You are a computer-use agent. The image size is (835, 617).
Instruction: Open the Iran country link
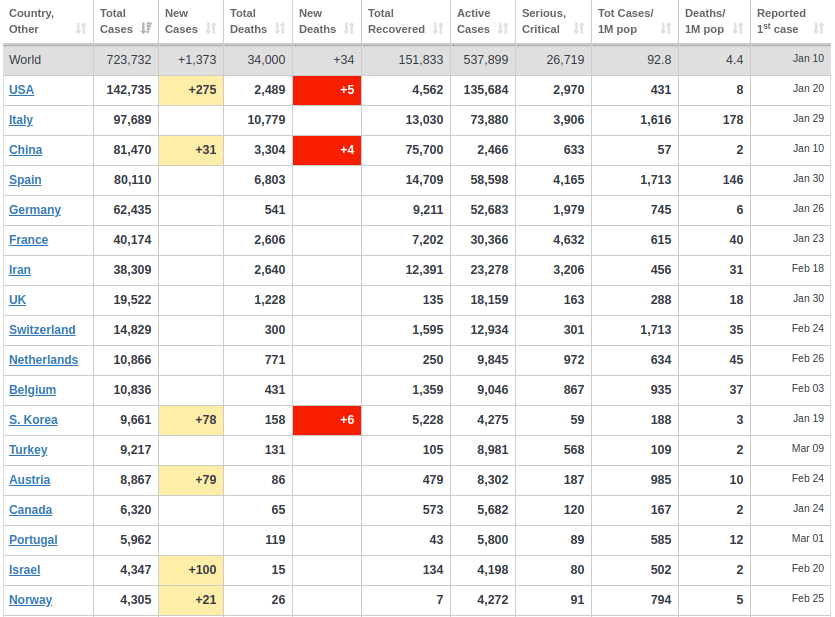tap(20, 270)
